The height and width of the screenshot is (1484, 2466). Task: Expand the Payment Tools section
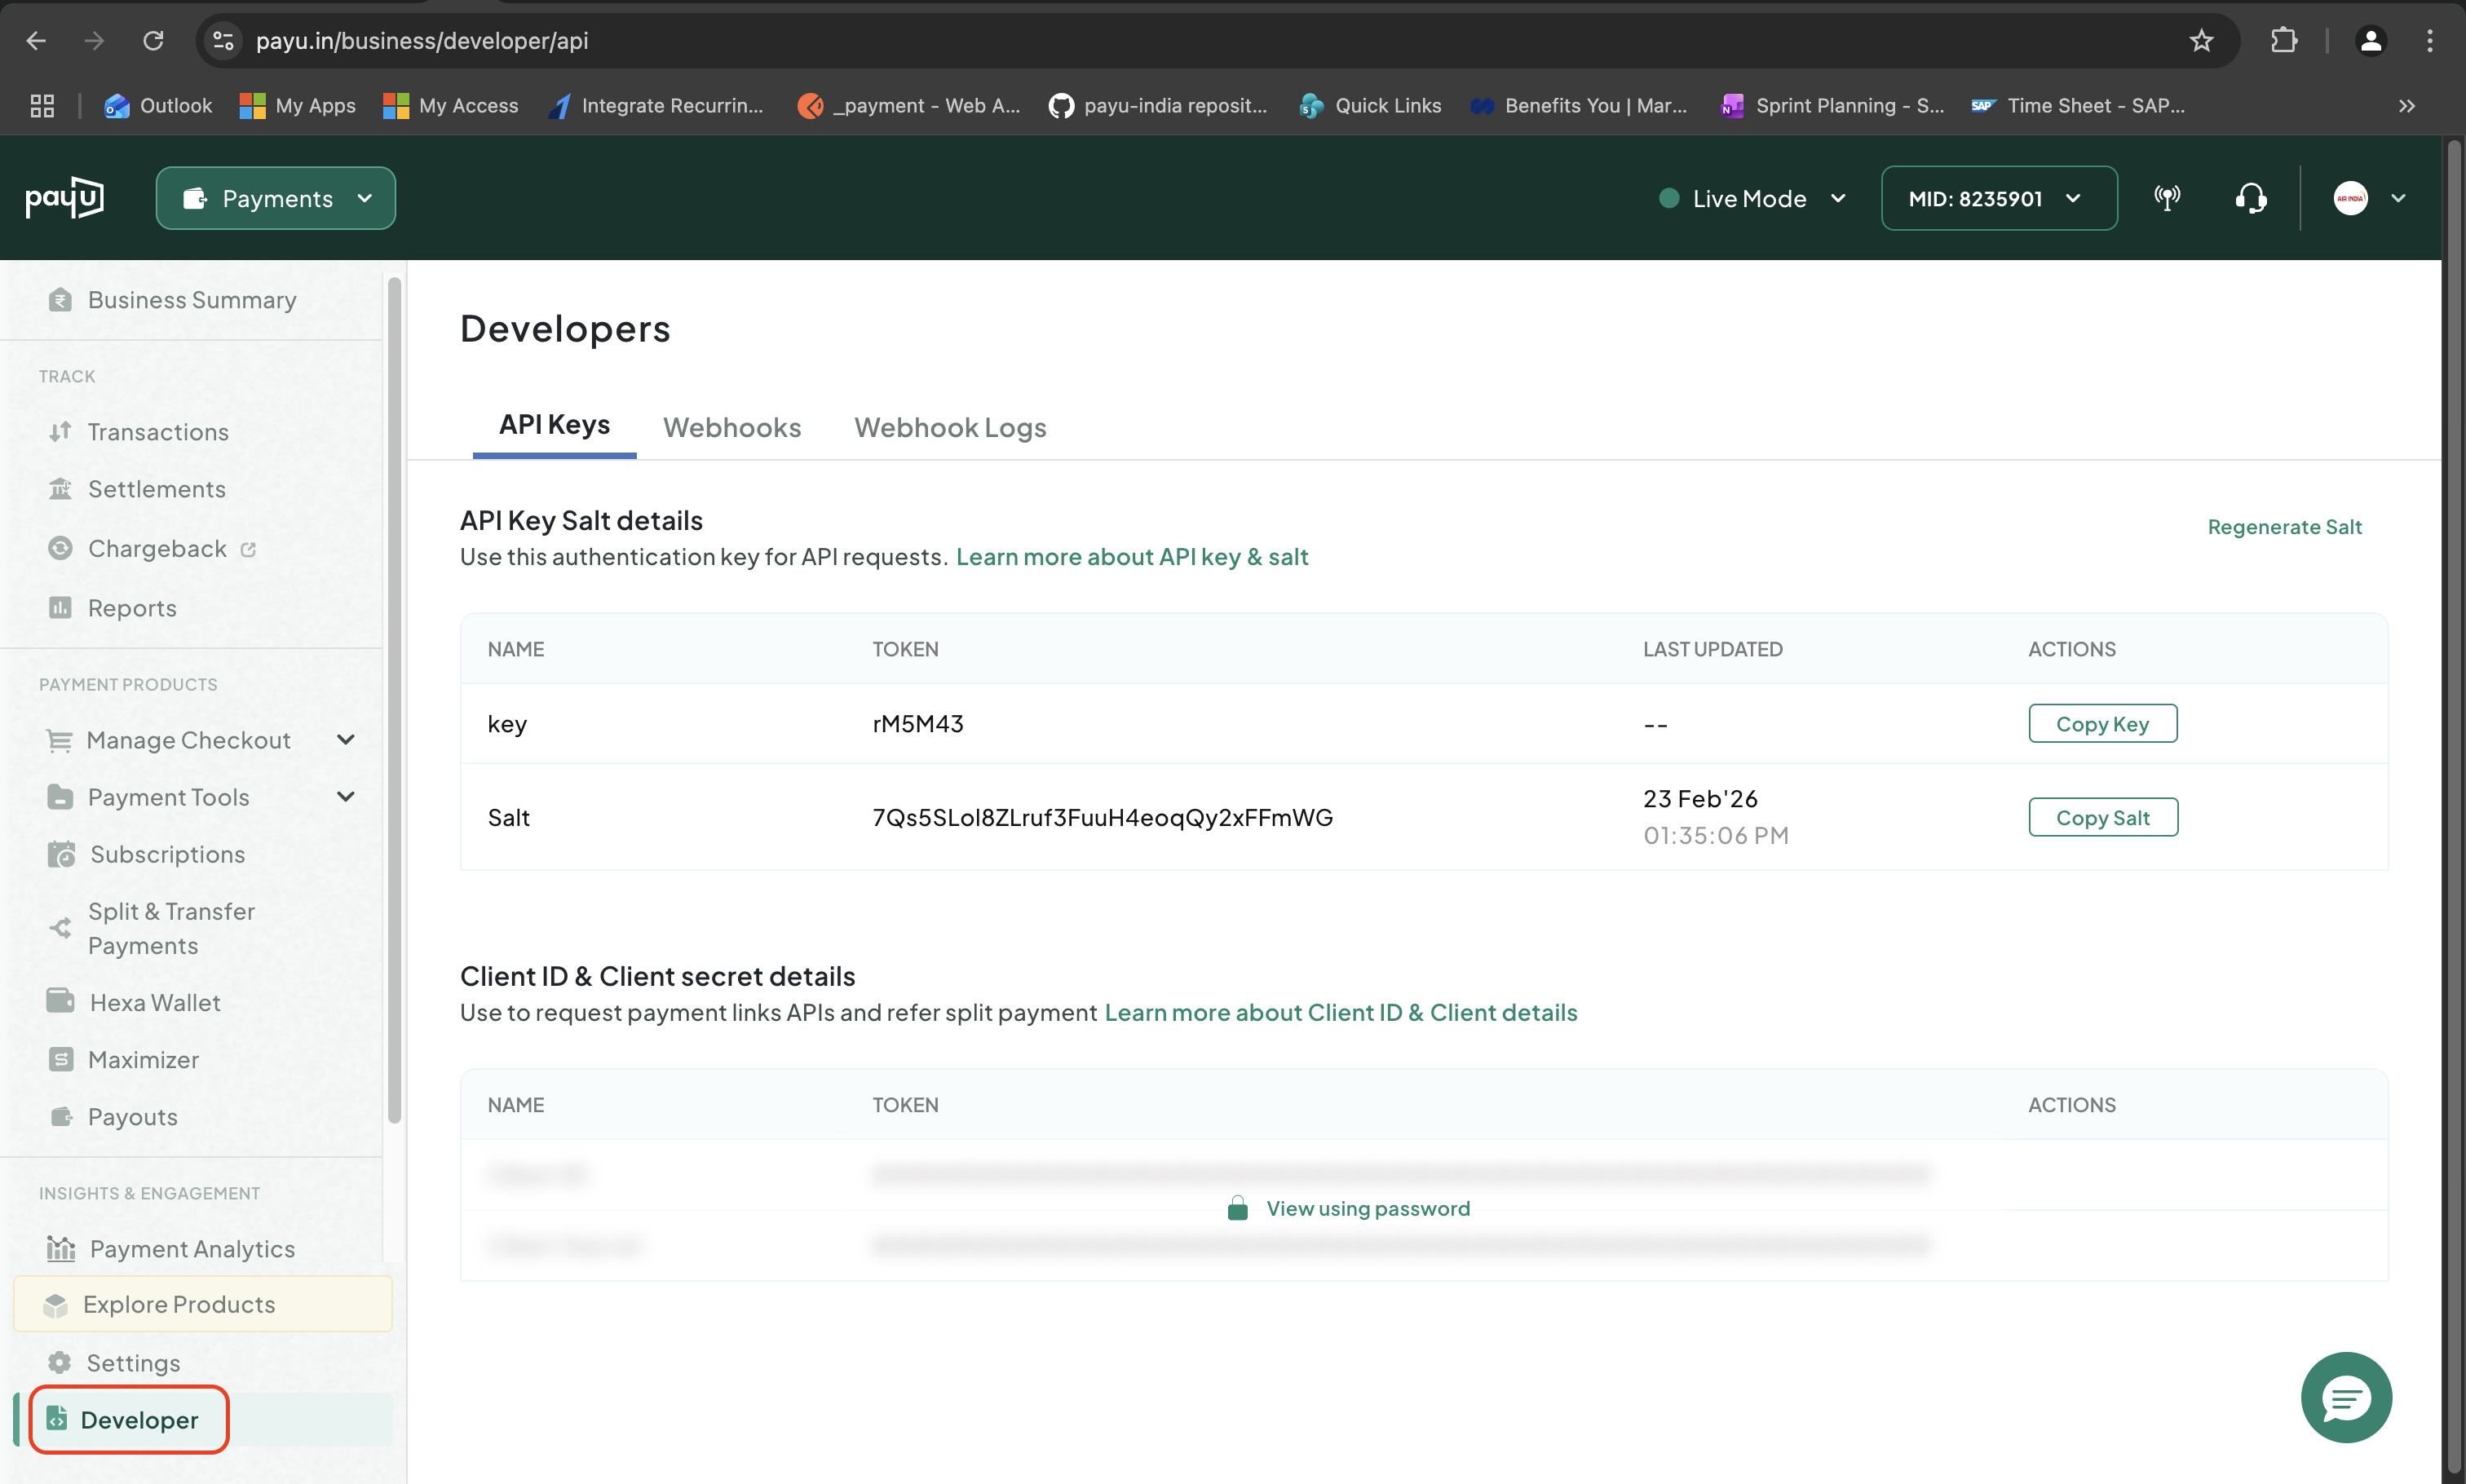[345, 797]
